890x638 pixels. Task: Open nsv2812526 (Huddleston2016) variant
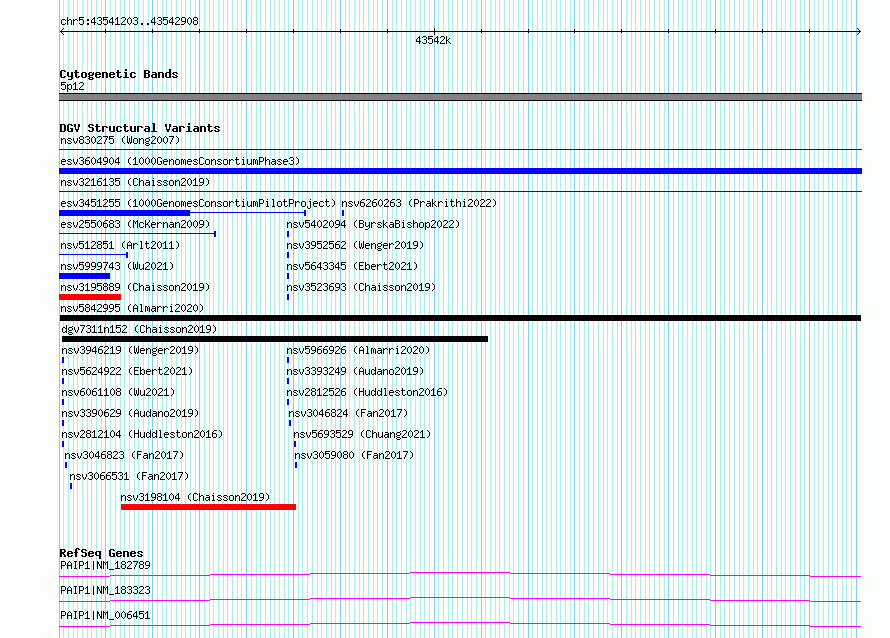tap(367, 392)
